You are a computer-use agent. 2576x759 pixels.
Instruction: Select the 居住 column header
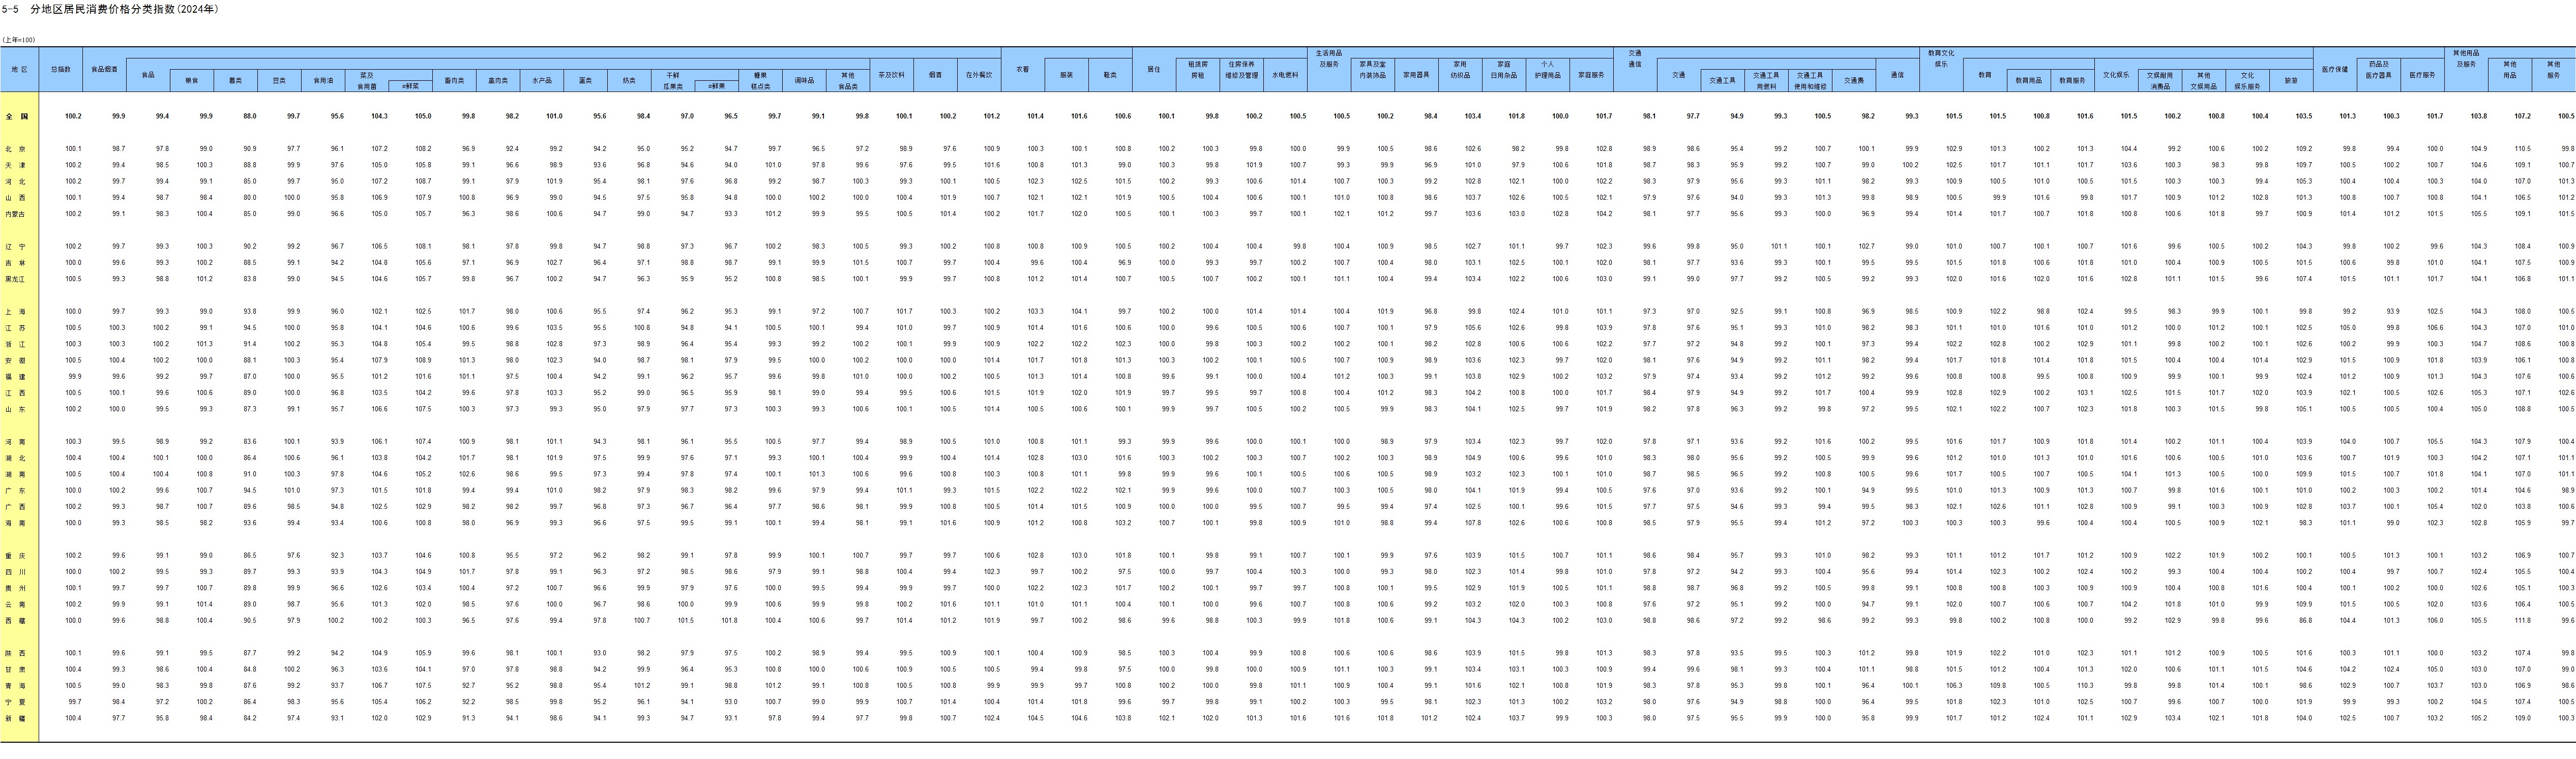pyautogui.click(x=1154, y=69)
